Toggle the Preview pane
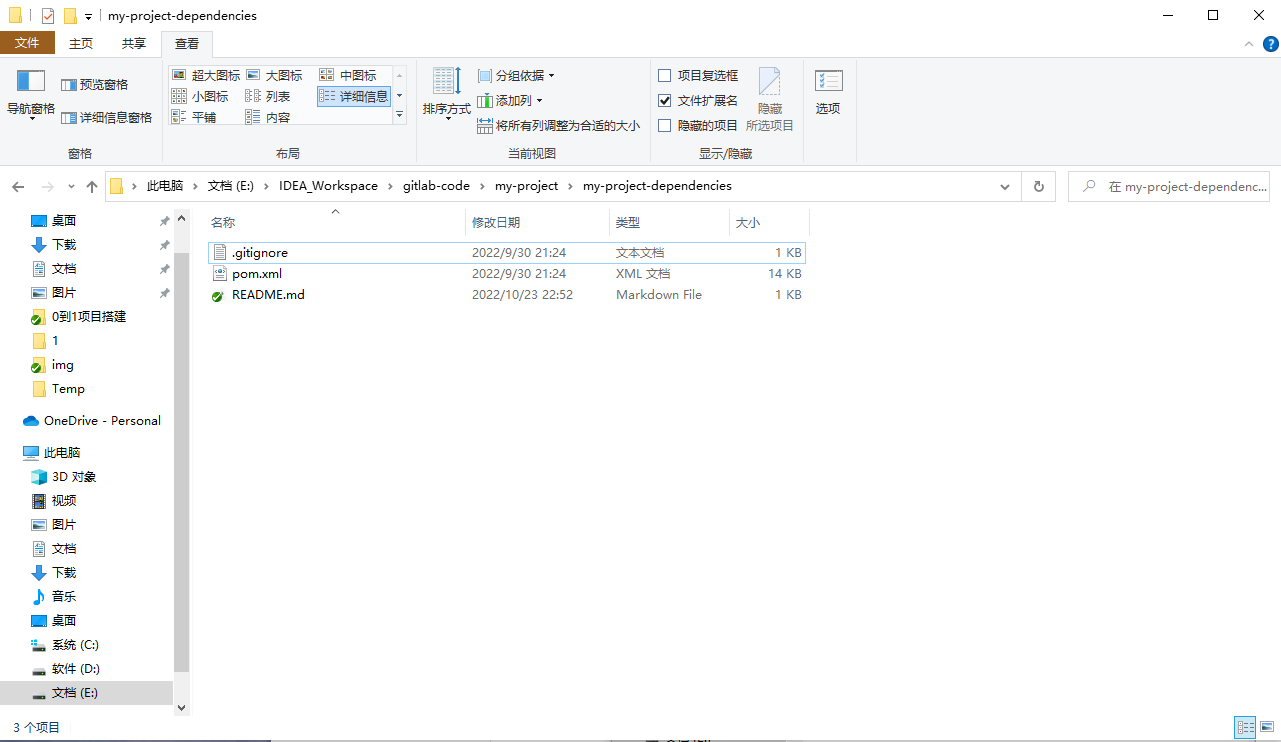Screen dimensions: 1281x742 [x=95, y=85]
